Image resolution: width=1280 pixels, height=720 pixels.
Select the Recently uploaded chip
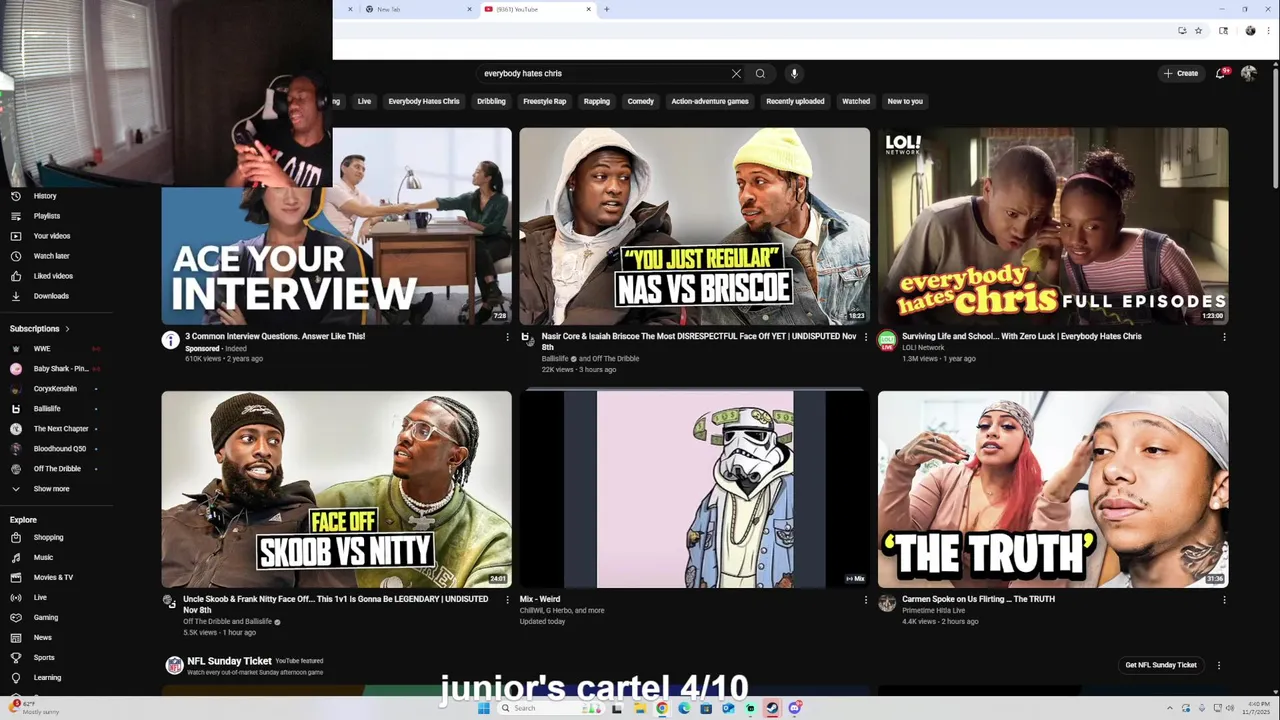pyautogui.click(x=795, y=101)
